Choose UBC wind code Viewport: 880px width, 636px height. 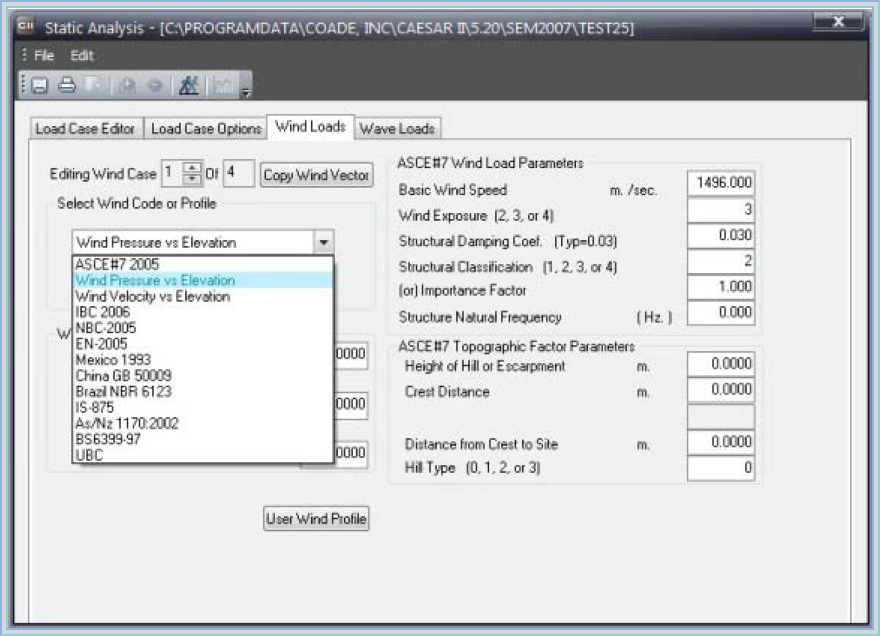pyautogui.click(x=203, y=455)
